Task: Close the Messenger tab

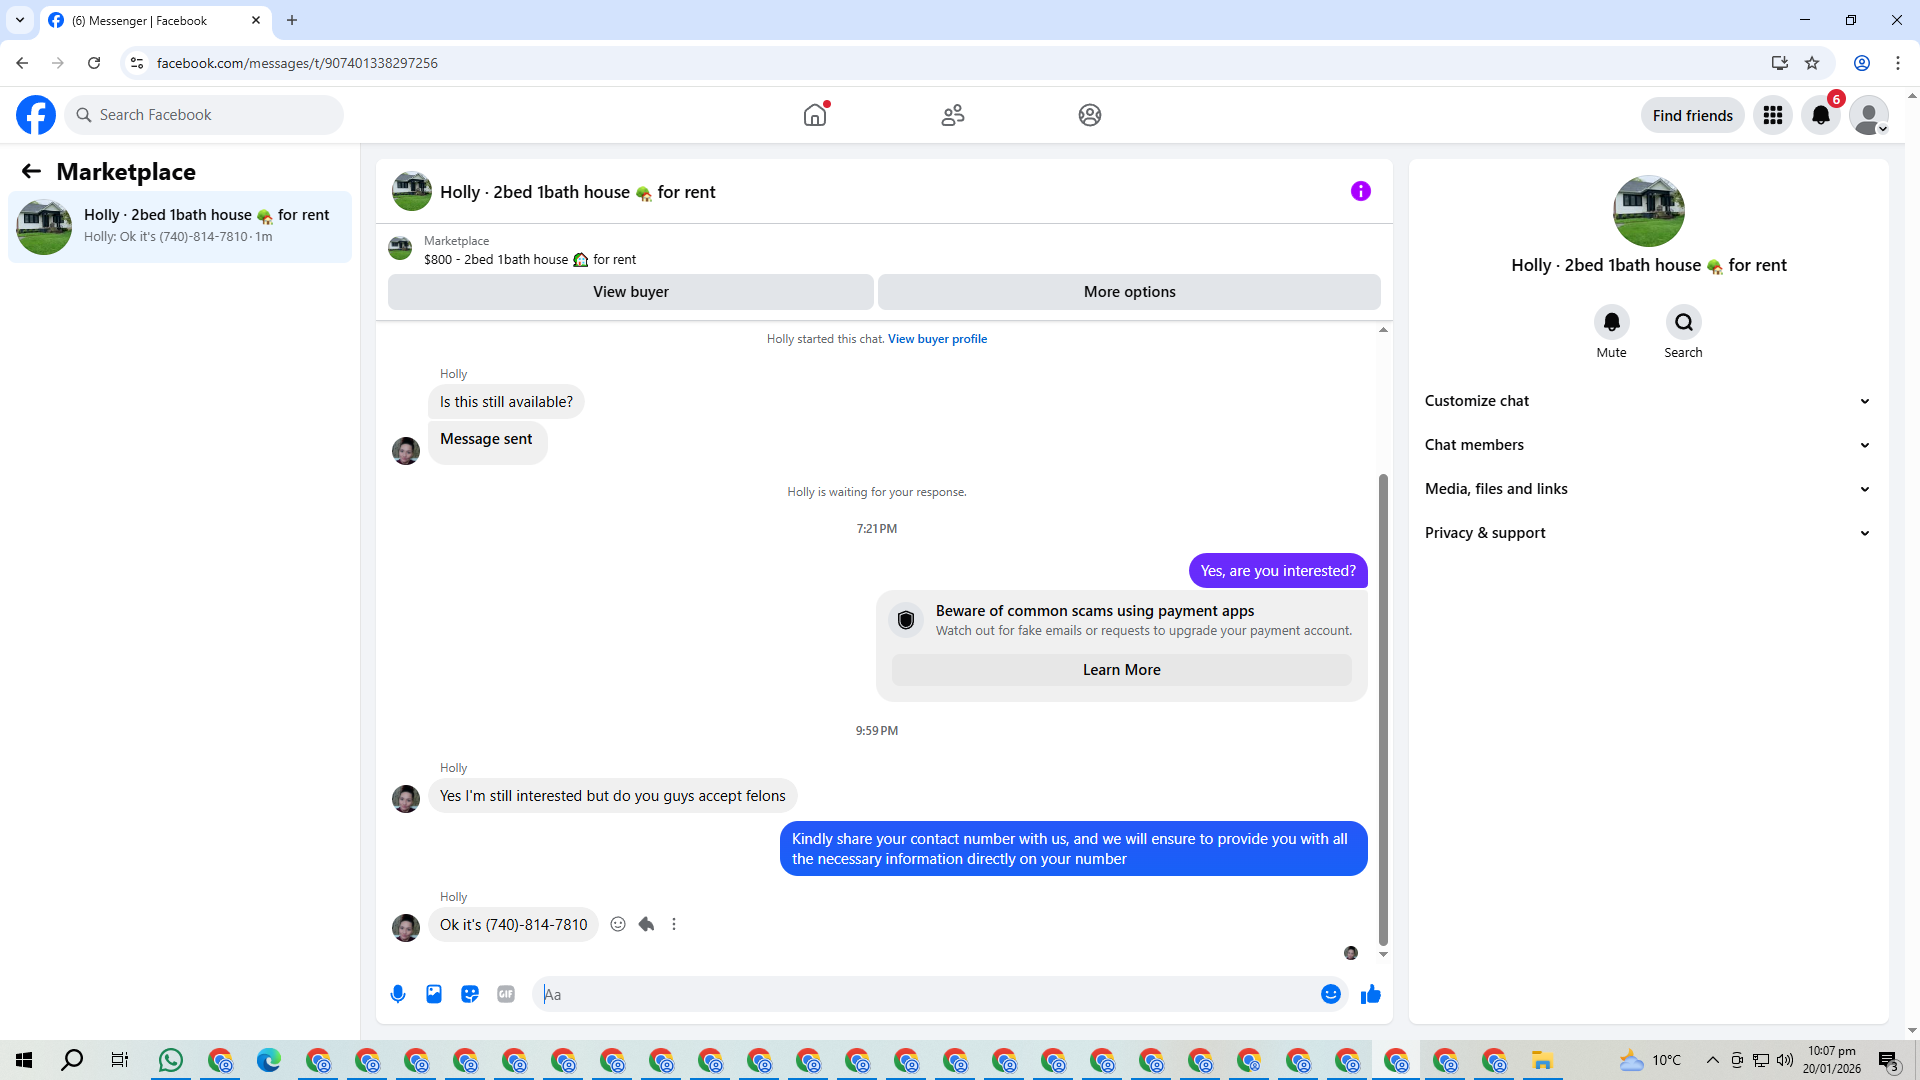Action: [256, 20]
